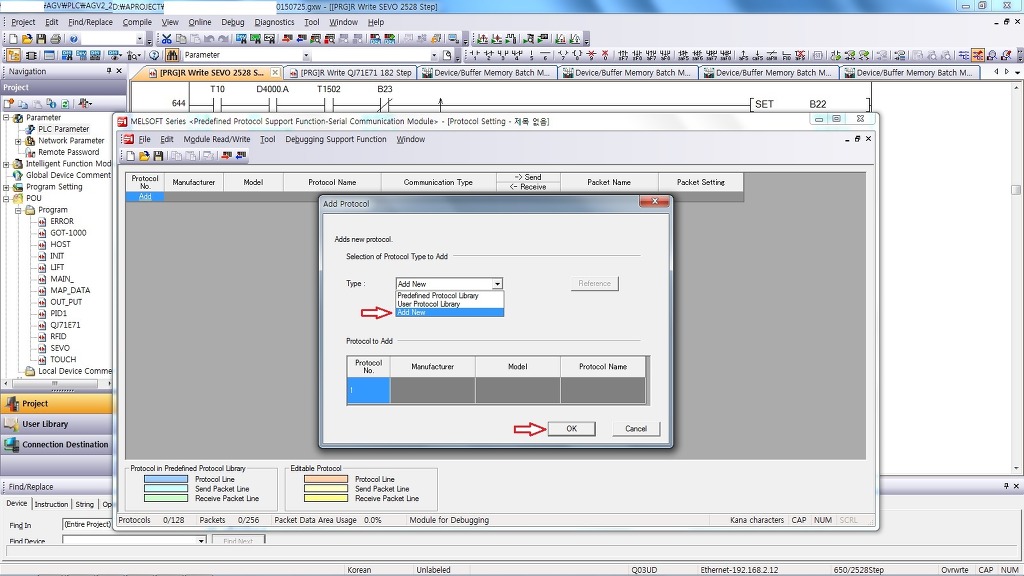Click the blue Add link under Protocol No.
1024x576 pixels.
(145, 197)
